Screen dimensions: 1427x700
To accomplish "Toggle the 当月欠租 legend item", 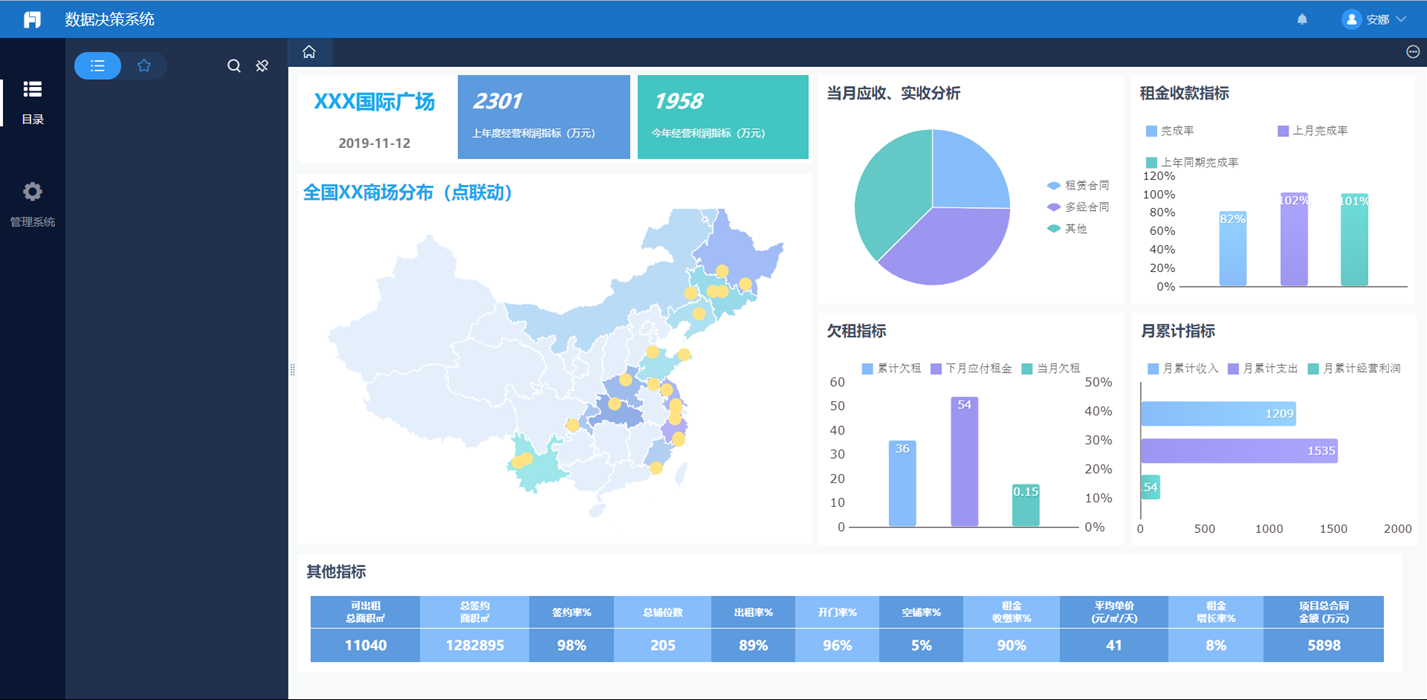I will [x=1051, y=369].
